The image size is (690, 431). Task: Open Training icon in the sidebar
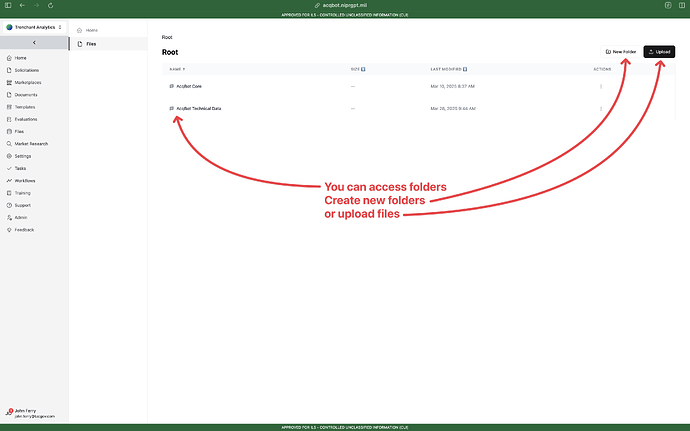(9, 193)
